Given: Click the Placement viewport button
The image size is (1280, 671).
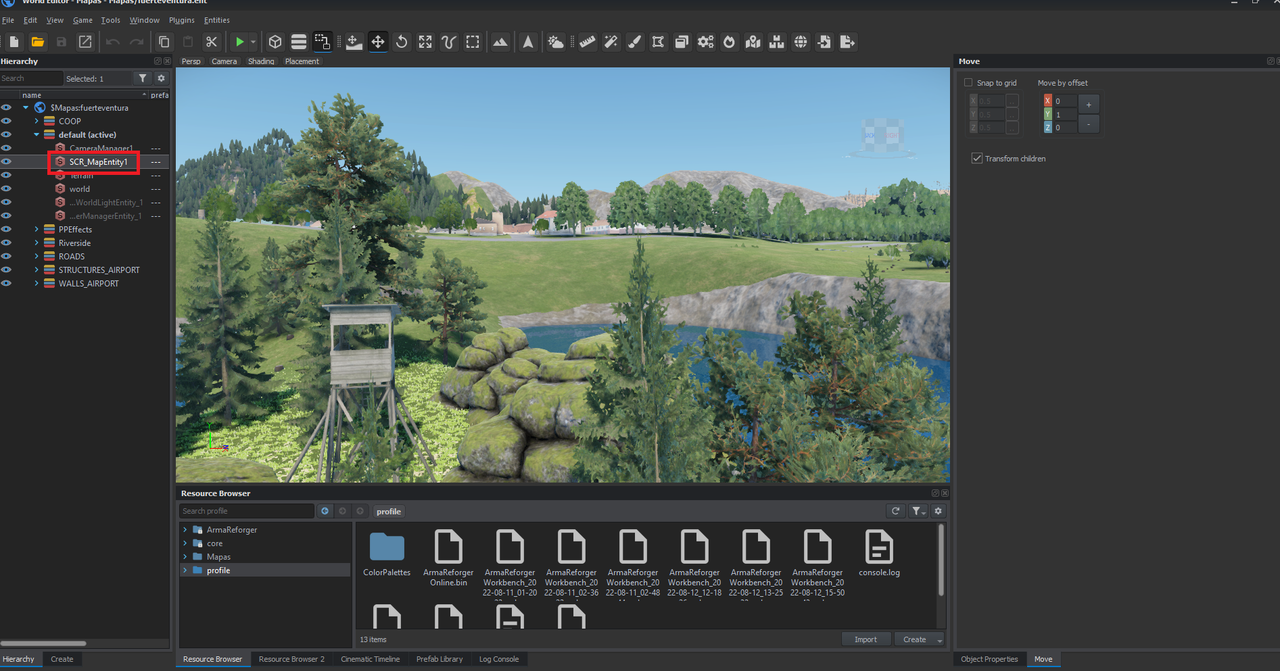Looking at the screenshot, I should point(302,61).
